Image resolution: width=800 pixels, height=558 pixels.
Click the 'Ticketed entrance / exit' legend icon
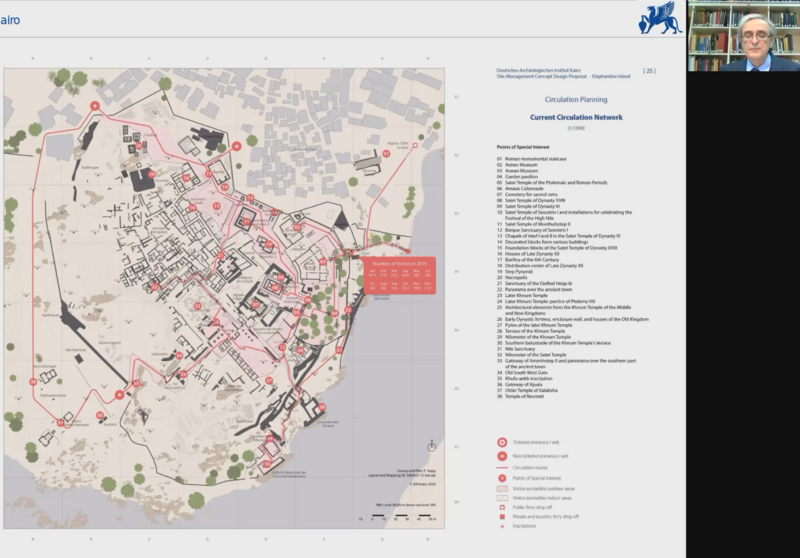[x=502, y=442]
